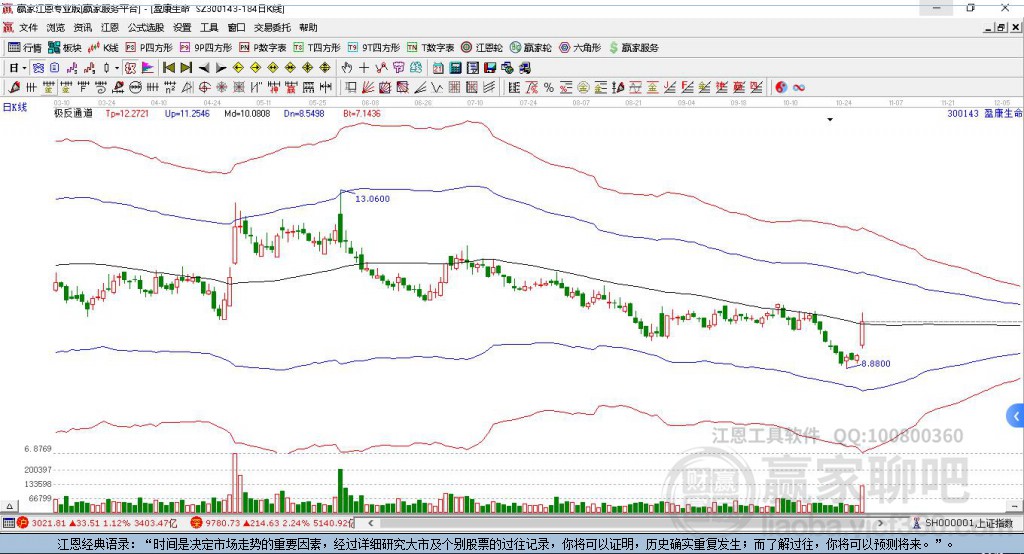The width and height of the screenshot is (1024, 554).
Task: Select the red pen drawing tool
Action: point(14,87)
